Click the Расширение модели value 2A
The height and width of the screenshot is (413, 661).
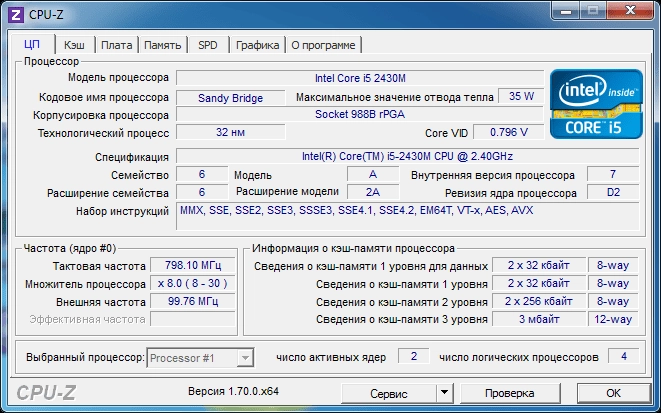click(x=373, y=192)
